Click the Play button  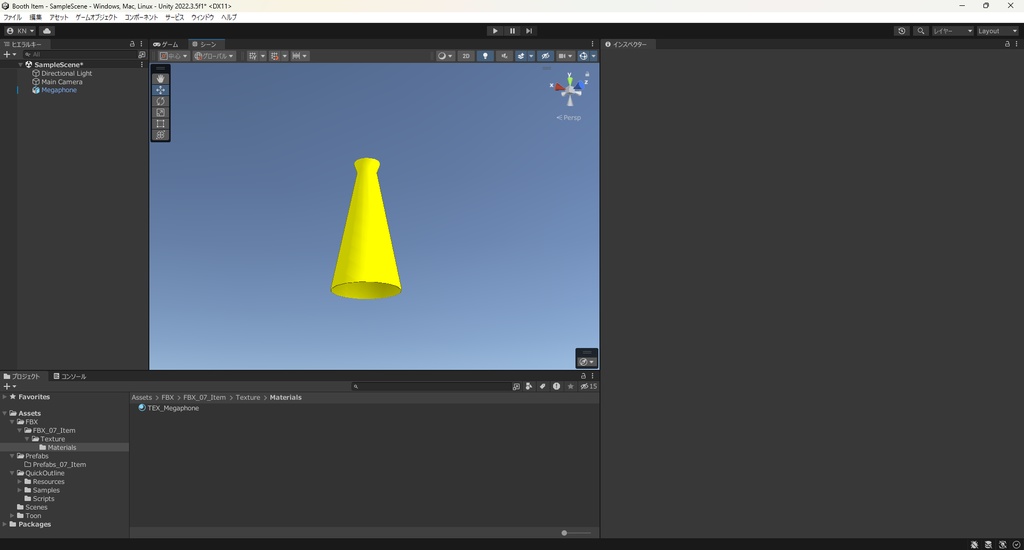tap(495, 31)
